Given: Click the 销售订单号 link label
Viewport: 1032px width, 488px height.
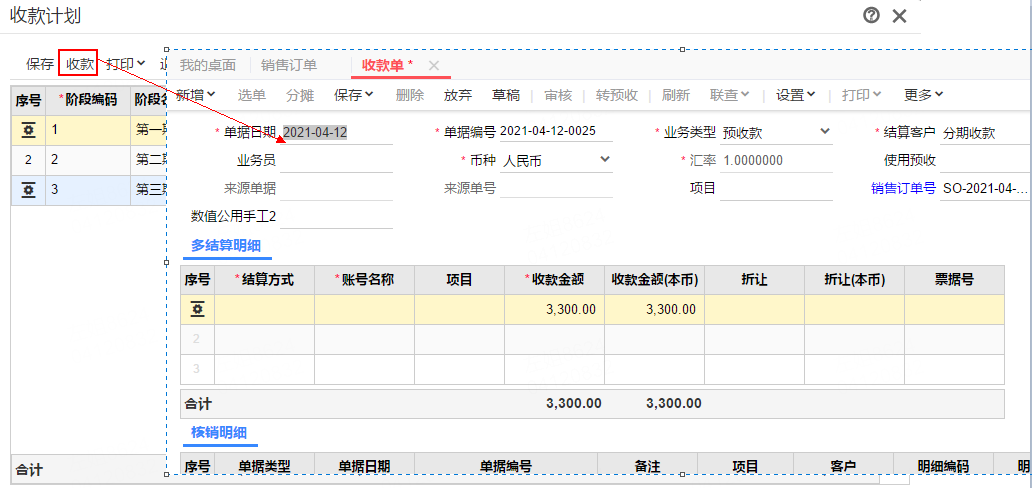Looking at the screenshot, I should click(x=903, y=188).
